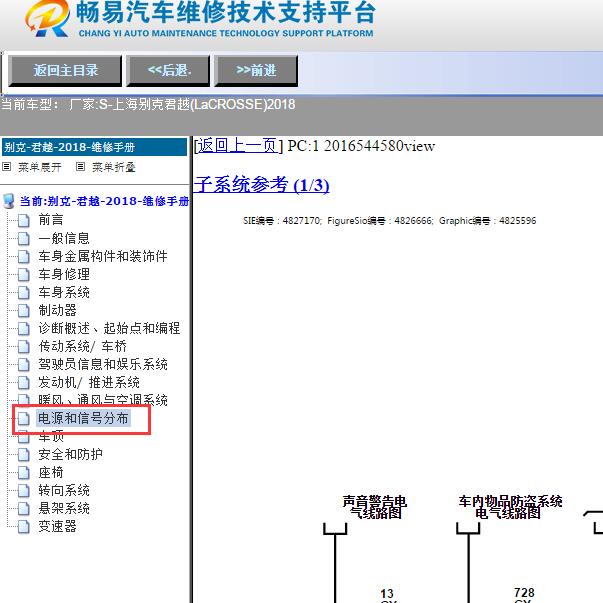Click the page icon next to 转向系统
Screen dimensions: 603x603
(23, 491)
